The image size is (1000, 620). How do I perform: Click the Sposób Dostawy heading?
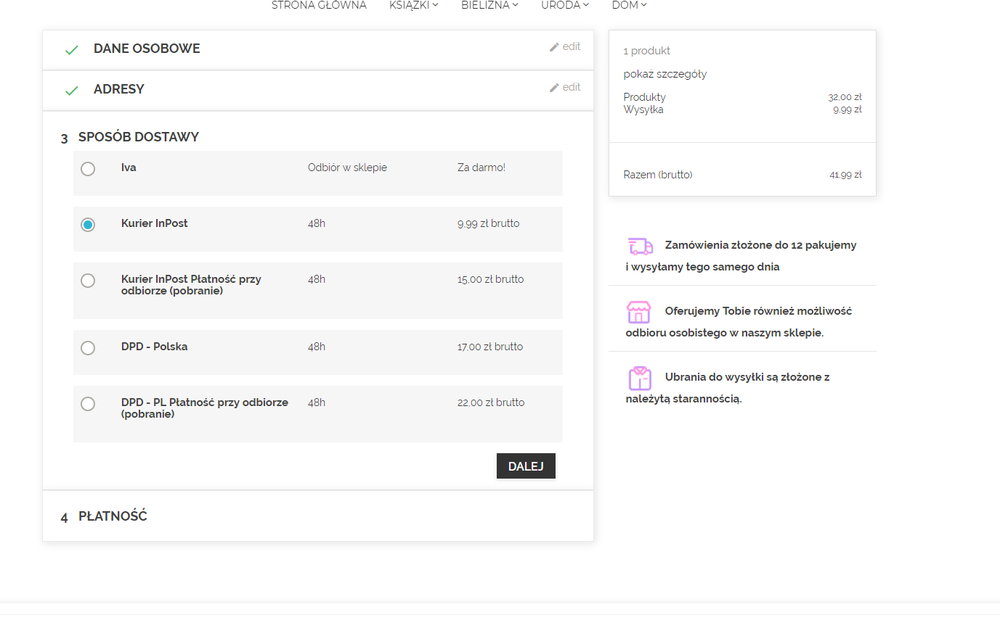pyautogui.click(x=138, y=137)
